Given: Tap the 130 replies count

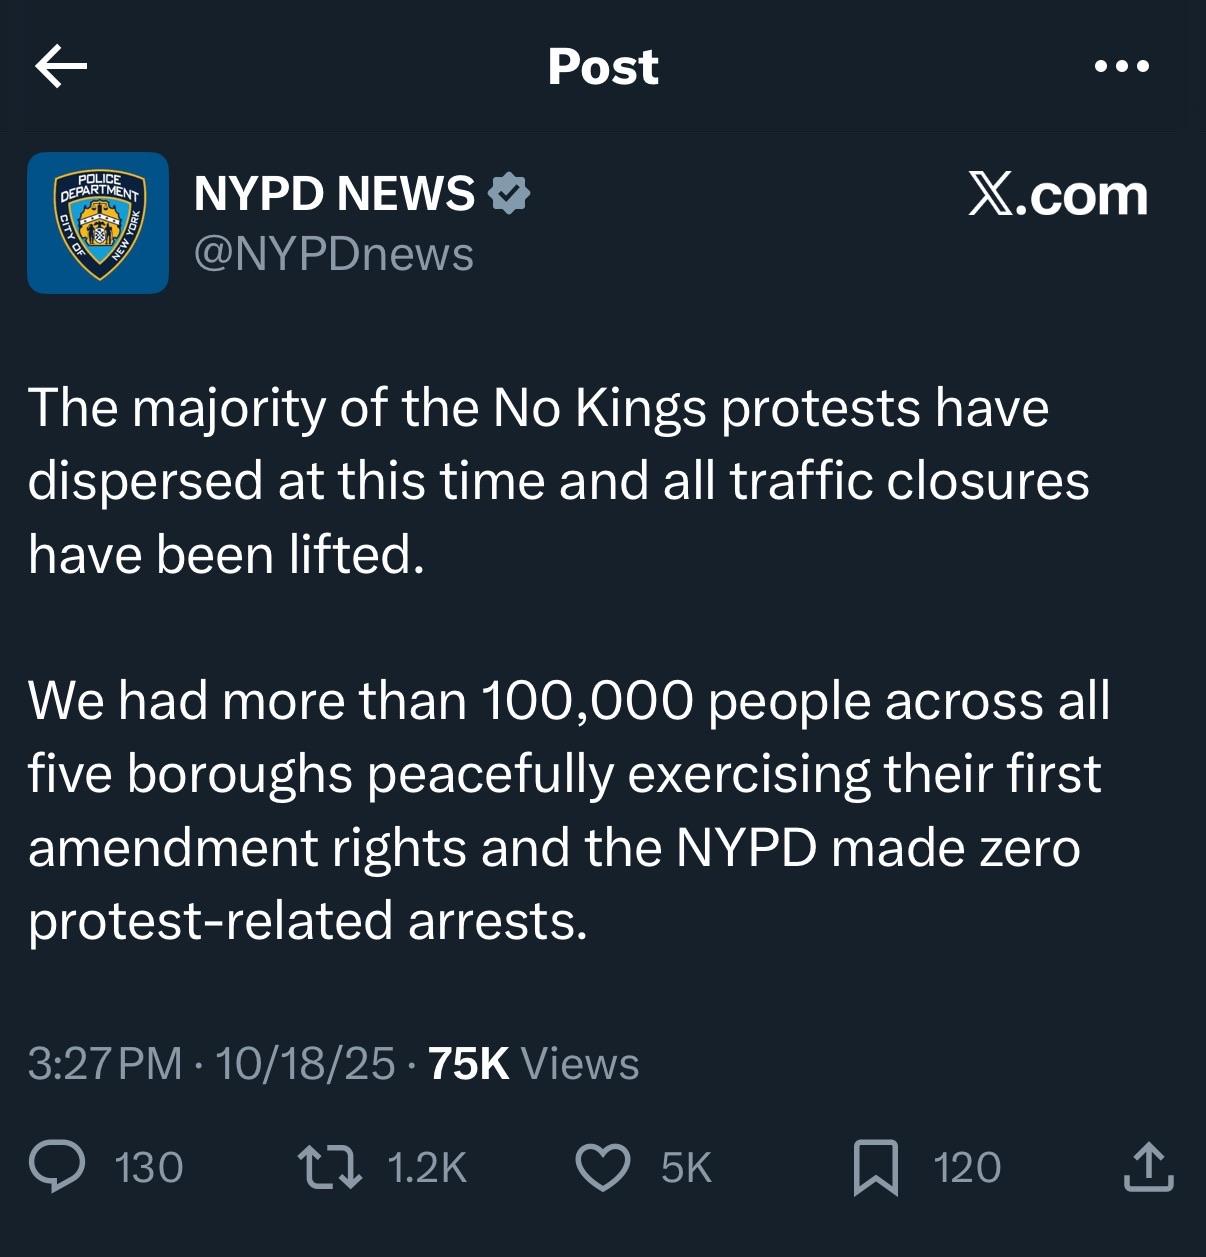Looking at the screenshot, I should [149, 1168].
